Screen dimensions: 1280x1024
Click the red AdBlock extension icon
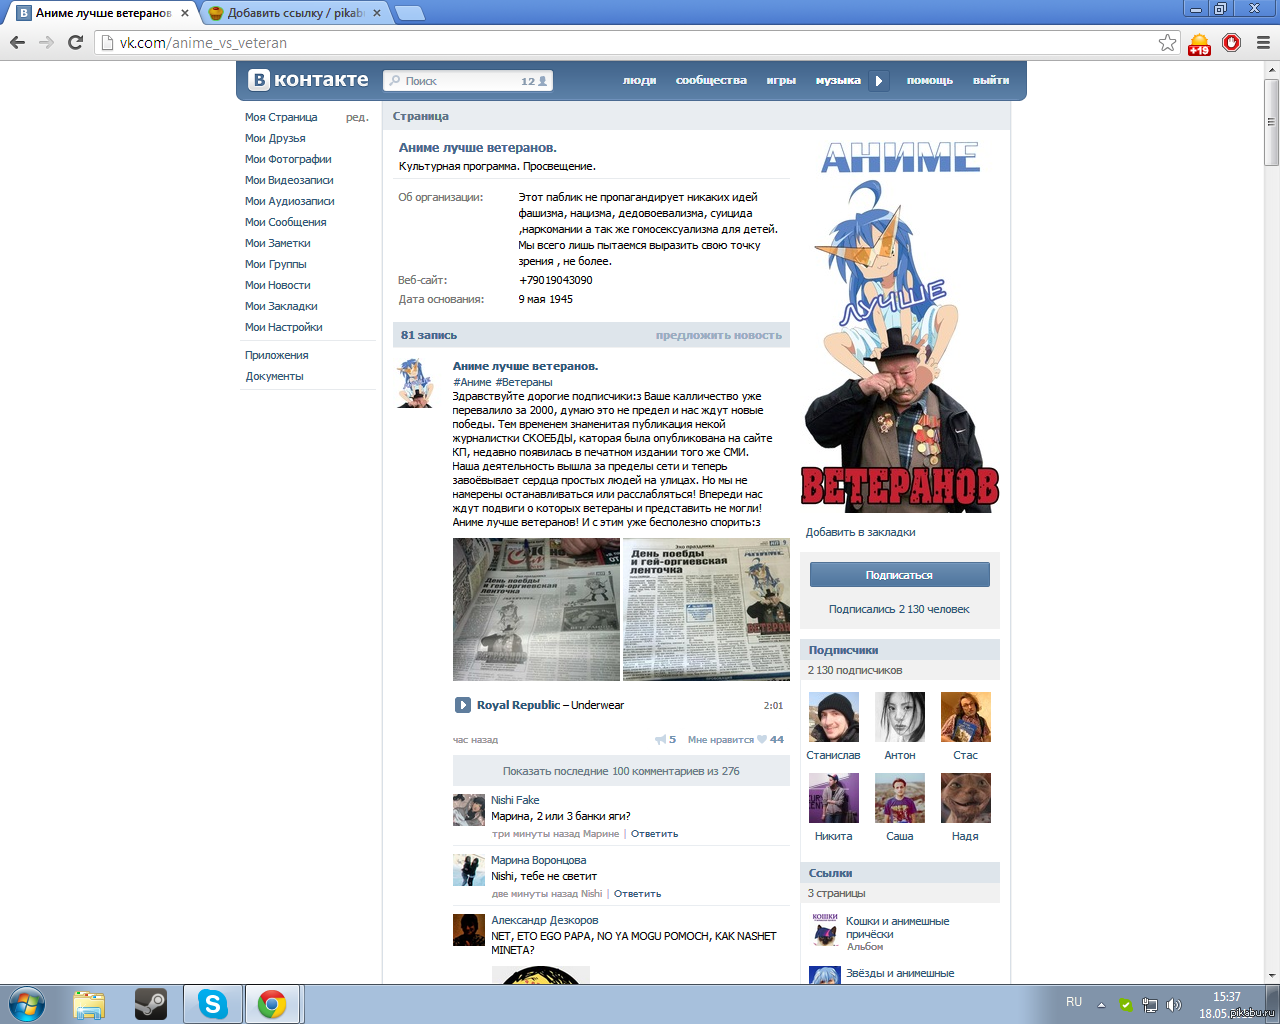[x=1232, y=42]
